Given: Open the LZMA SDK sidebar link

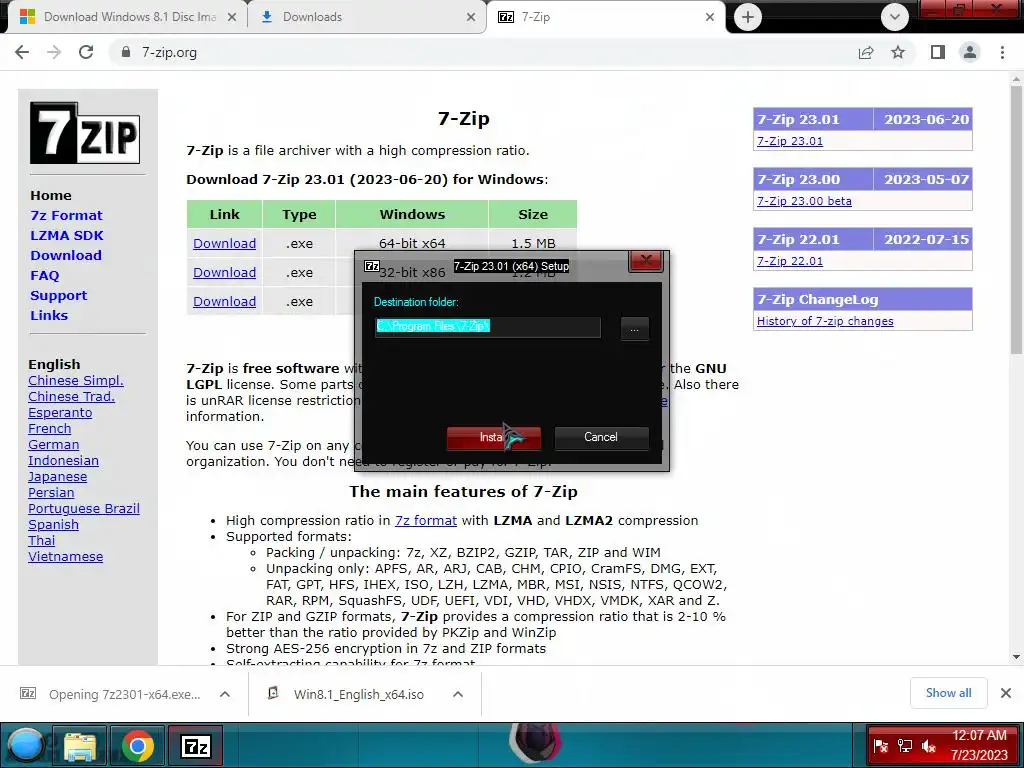Looking at the screenshot, I should [x=67, y=235].
